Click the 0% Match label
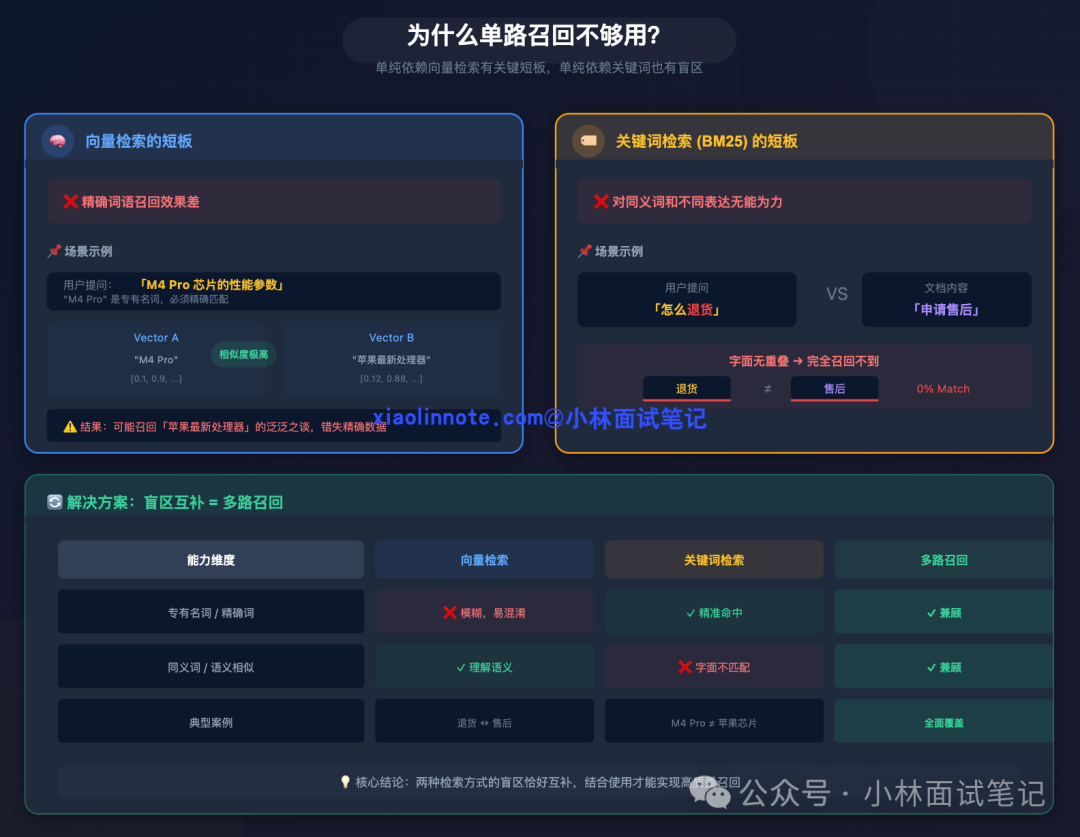The width and height of the screenshot is (1080, 837). (943, 389)
